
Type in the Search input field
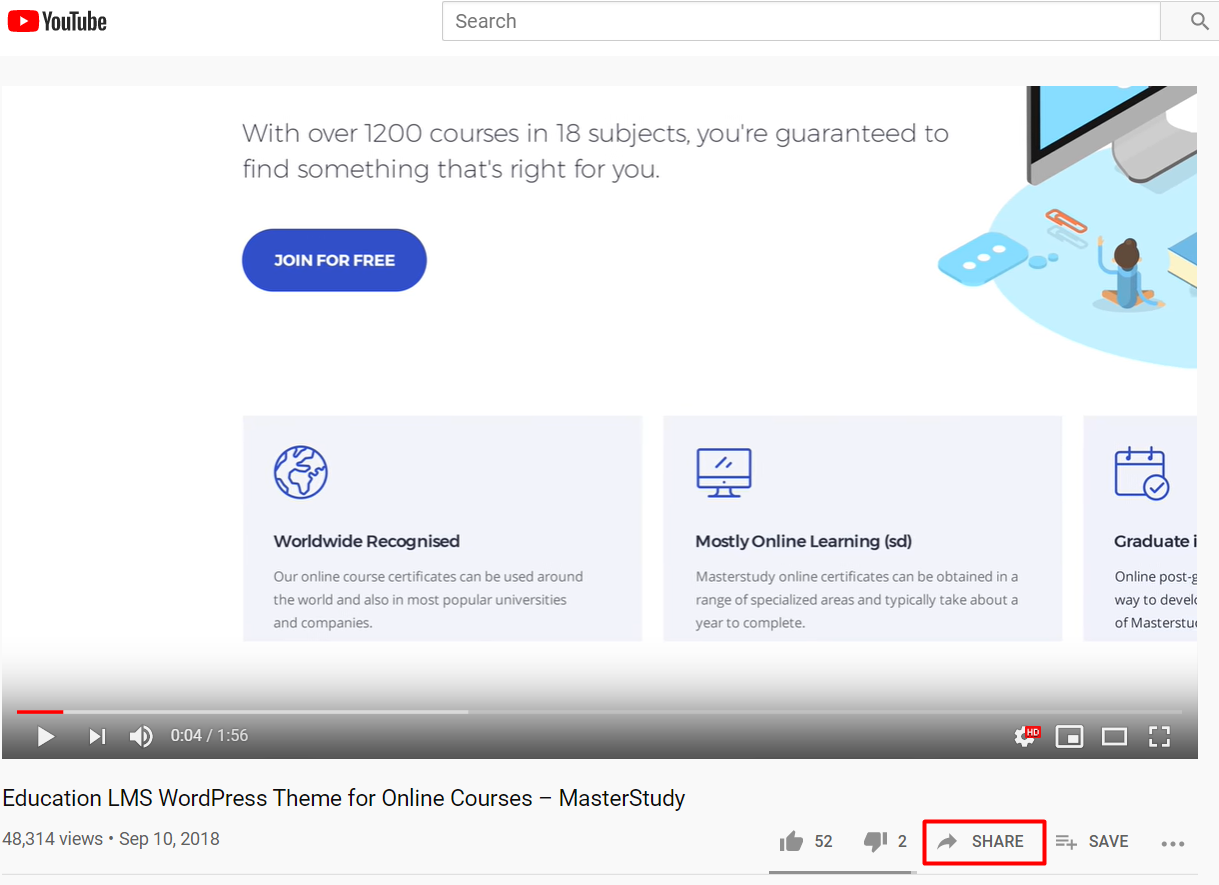click(800, 21)
